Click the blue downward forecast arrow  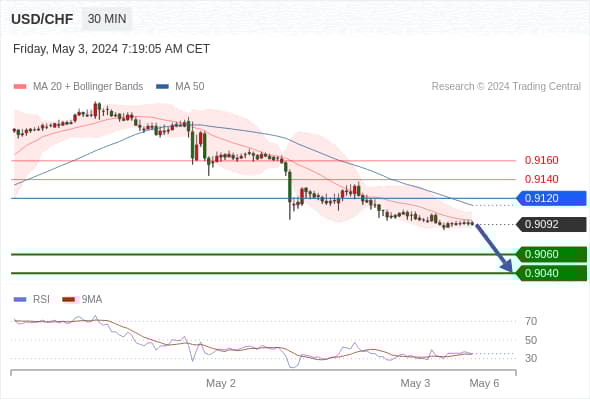[494, 248]
